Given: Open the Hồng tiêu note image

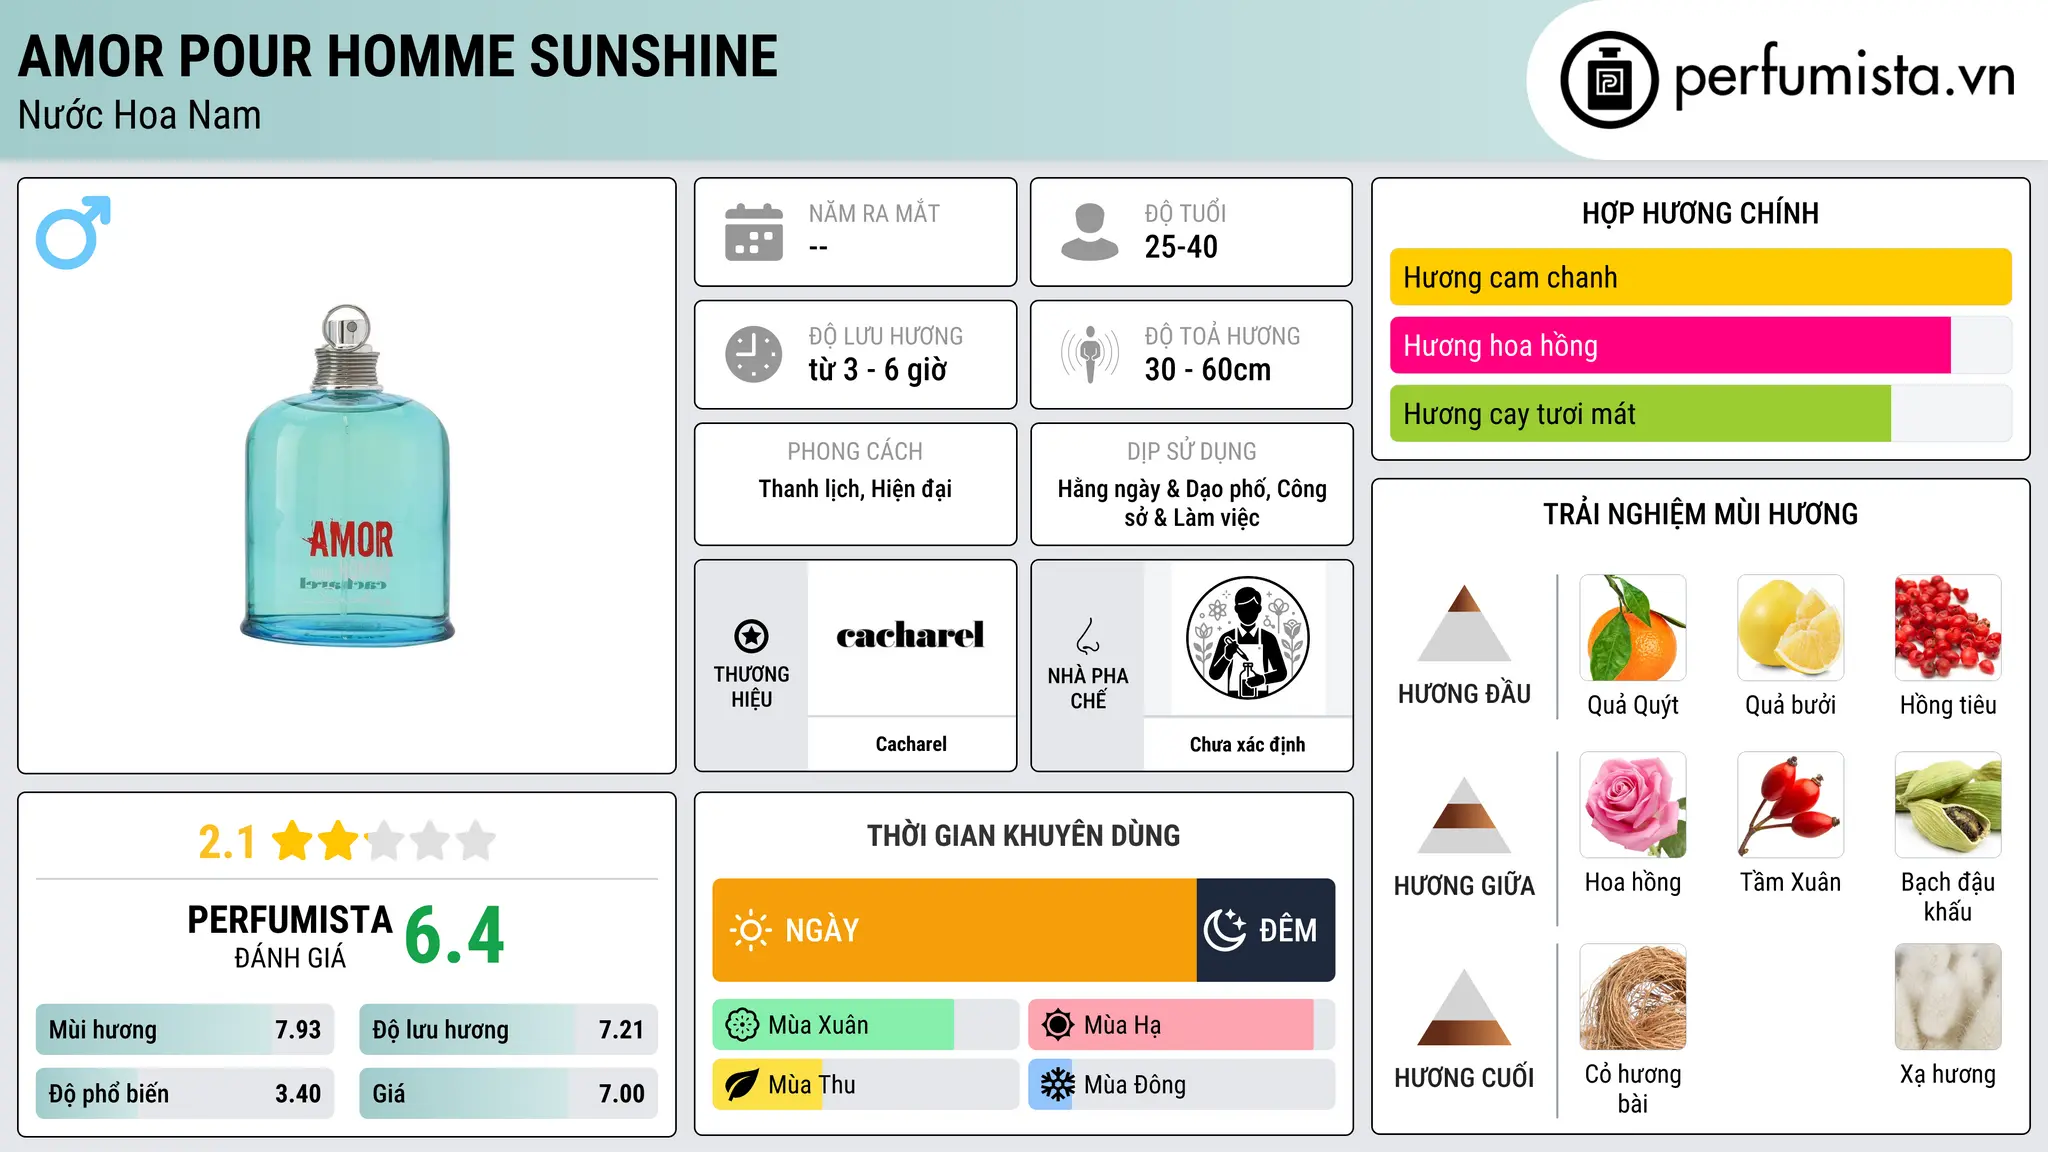Looking at the screenshot, I should [x=1948, y=628].
